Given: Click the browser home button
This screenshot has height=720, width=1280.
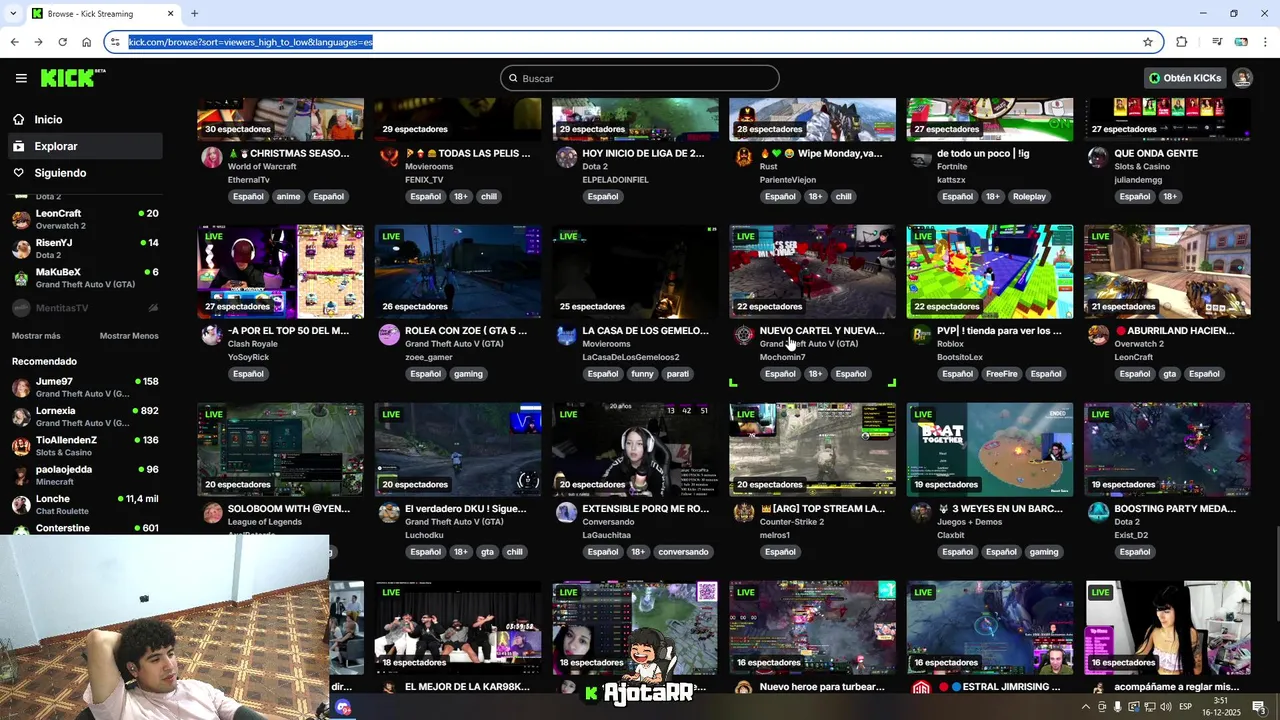Looking at the screenshot, I should [87, 42].
